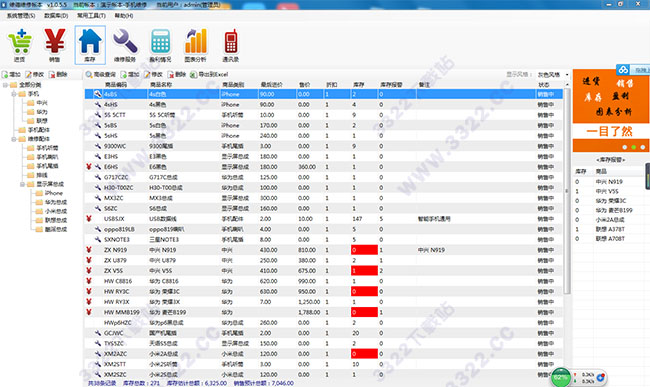Click 智能手机通用 remark cell
Image resolution: width=650 pixels, height=387 pixels.
pyautogui.click(x=434, y=218)
